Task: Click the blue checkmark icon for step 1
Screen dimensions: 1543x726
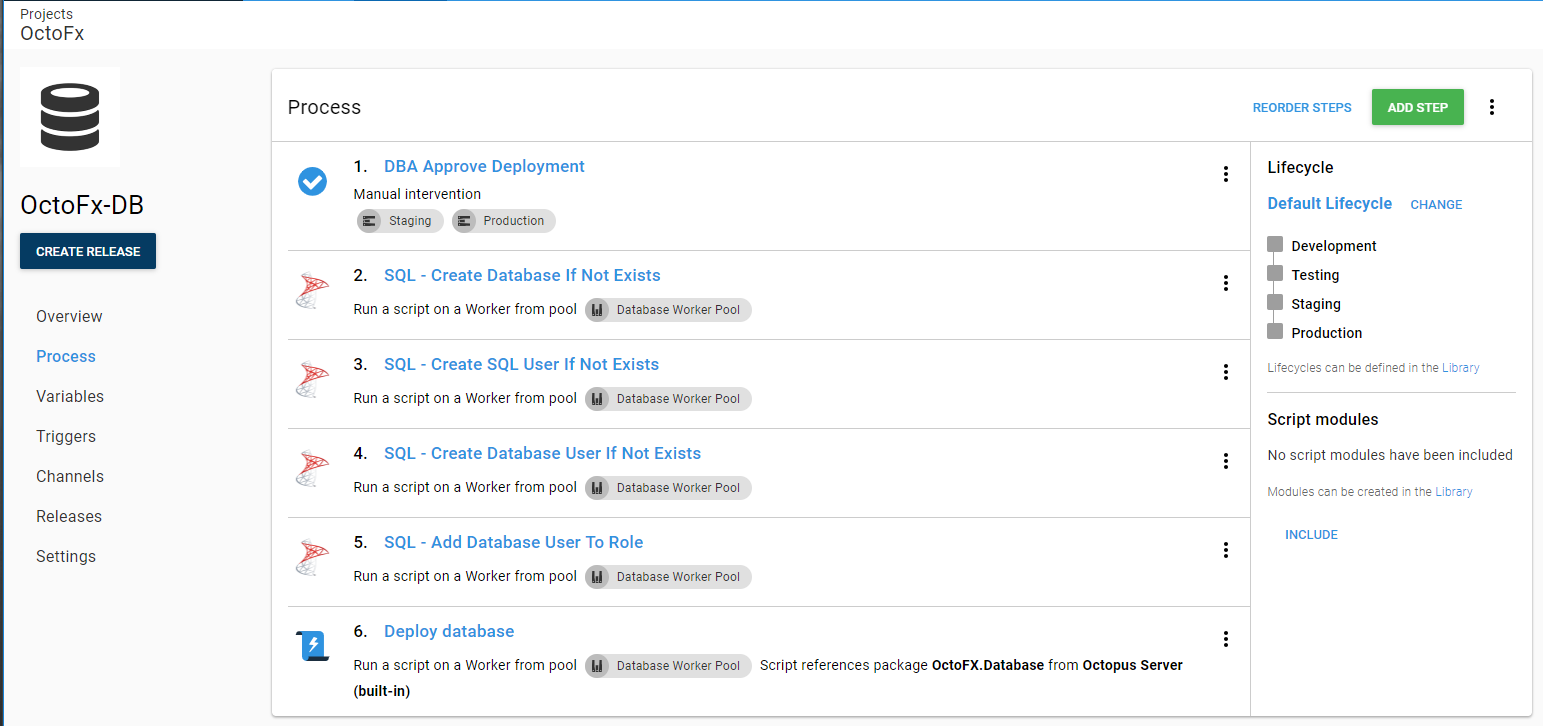Action: tap(312, 181)
